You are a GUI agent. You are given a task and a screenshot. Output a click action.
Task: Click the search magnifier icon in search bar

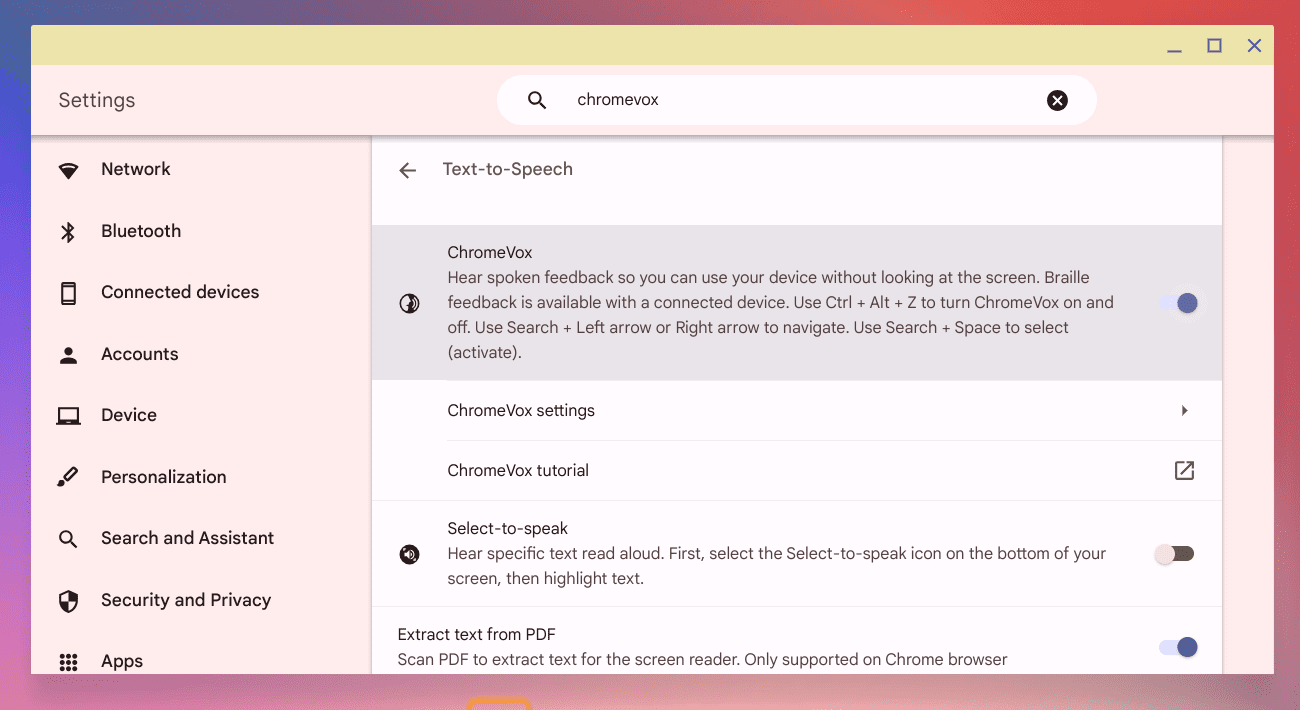537,100
